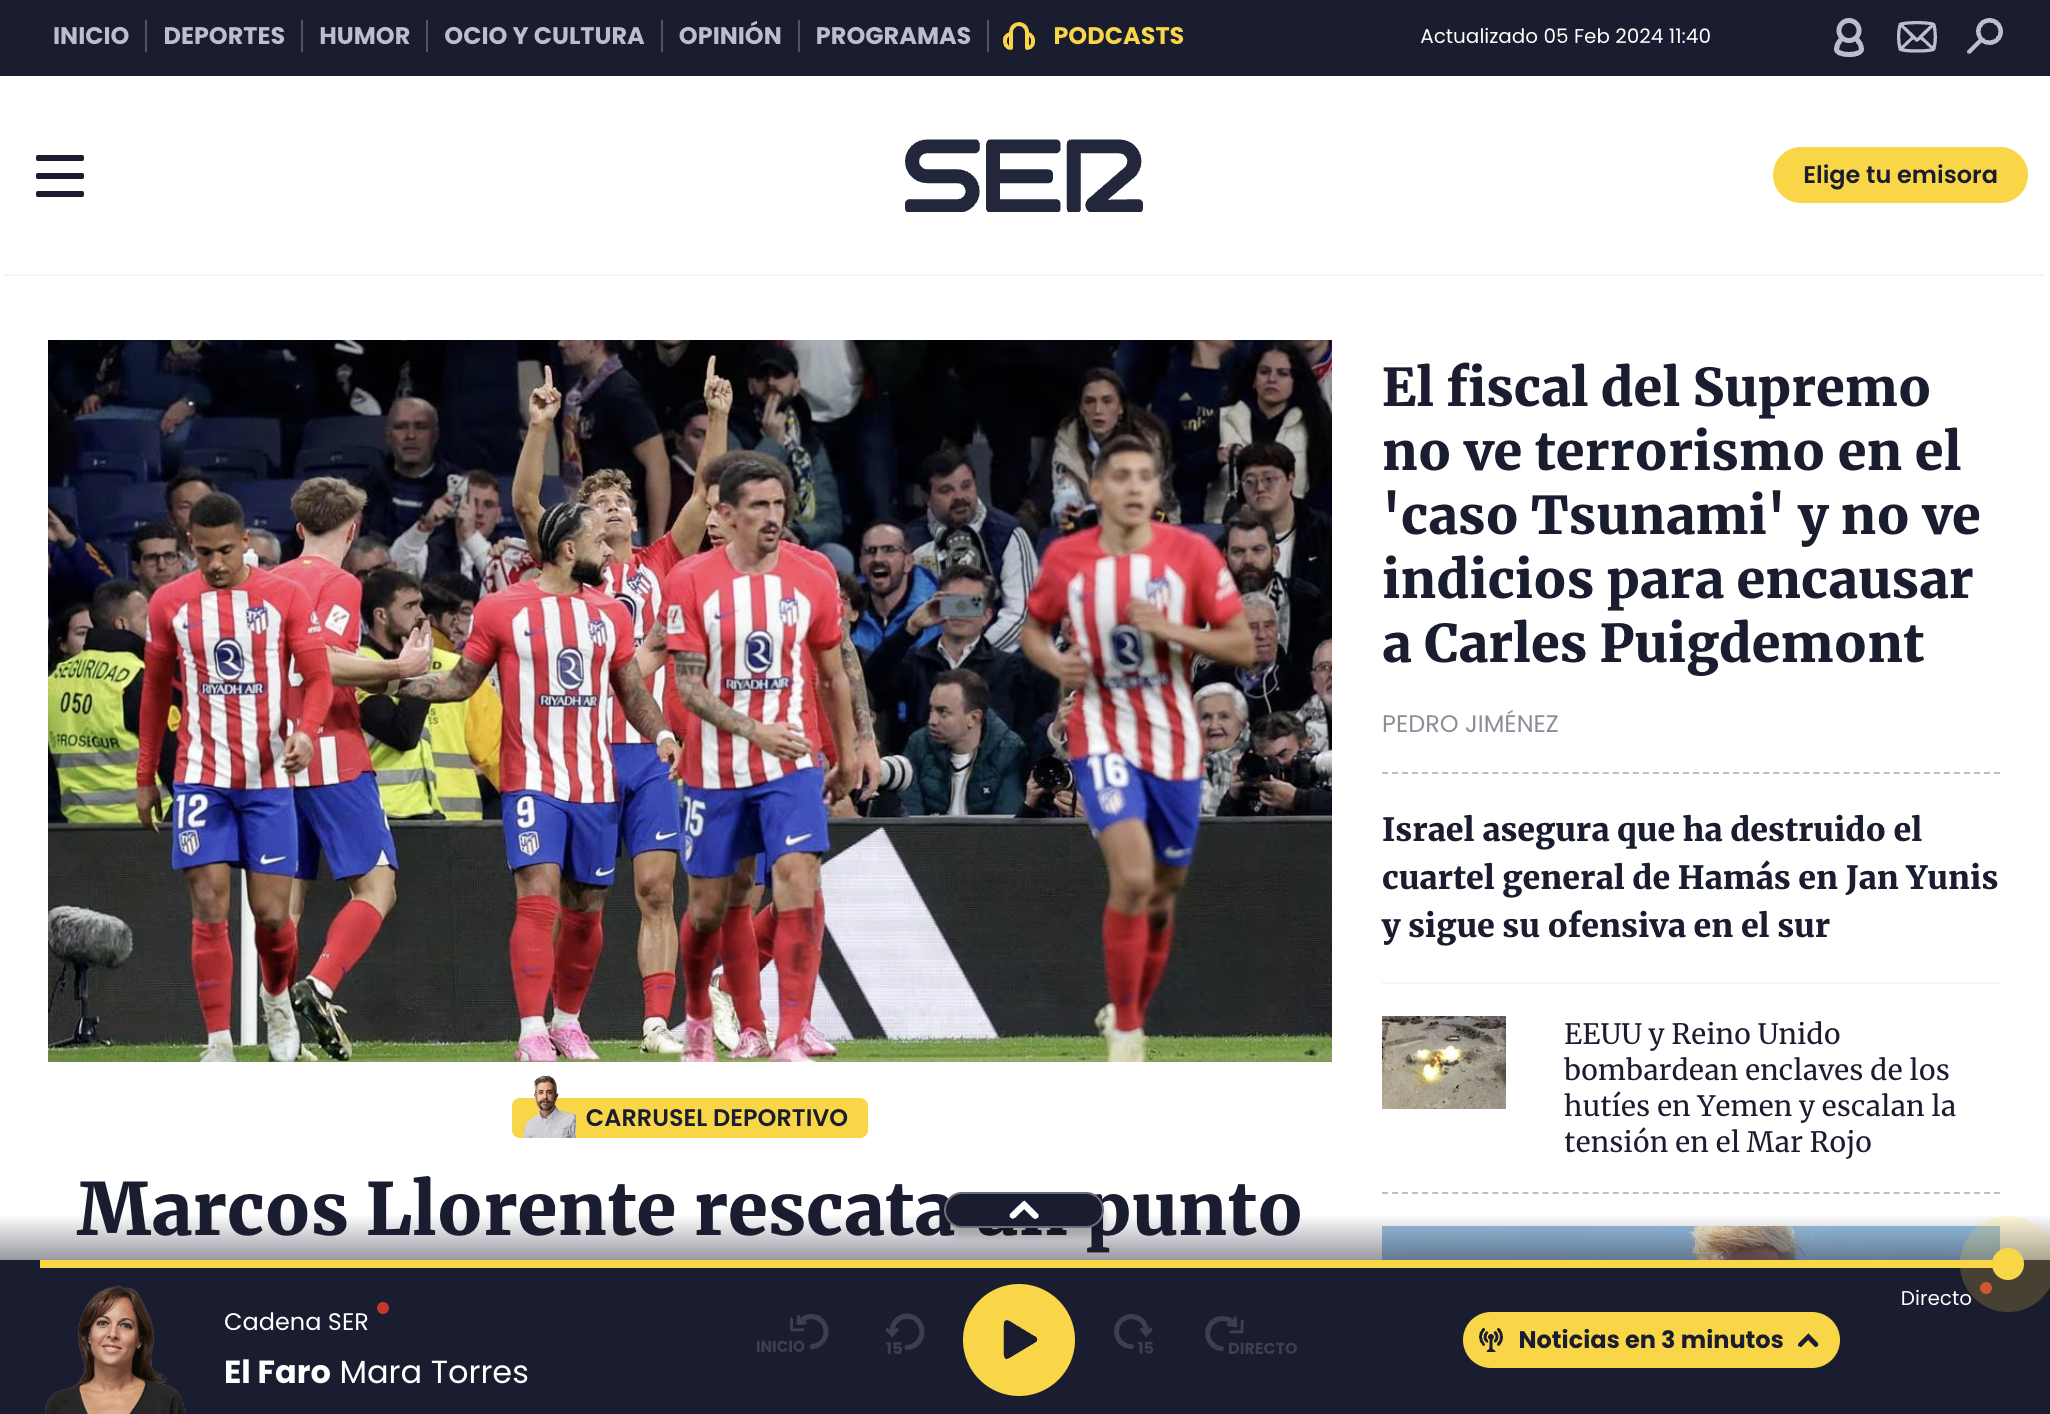
Task: Open the Marcos Llorente rescata headline
Action: click(x=690, y=1210)
